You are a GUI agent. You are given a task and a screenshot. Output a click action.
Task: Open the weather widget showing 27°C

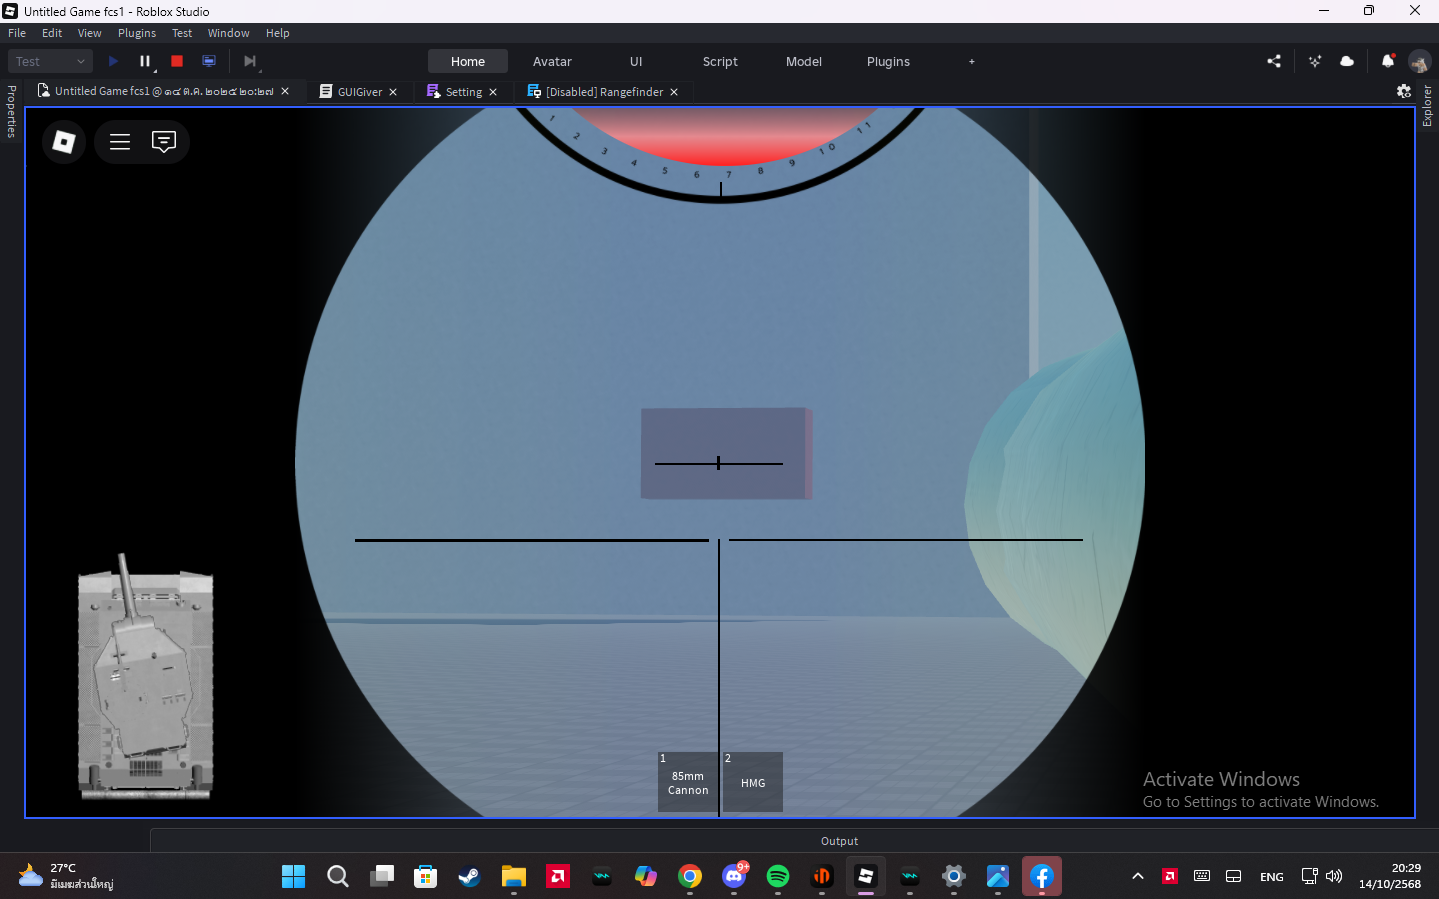click(x=66, y=876)
